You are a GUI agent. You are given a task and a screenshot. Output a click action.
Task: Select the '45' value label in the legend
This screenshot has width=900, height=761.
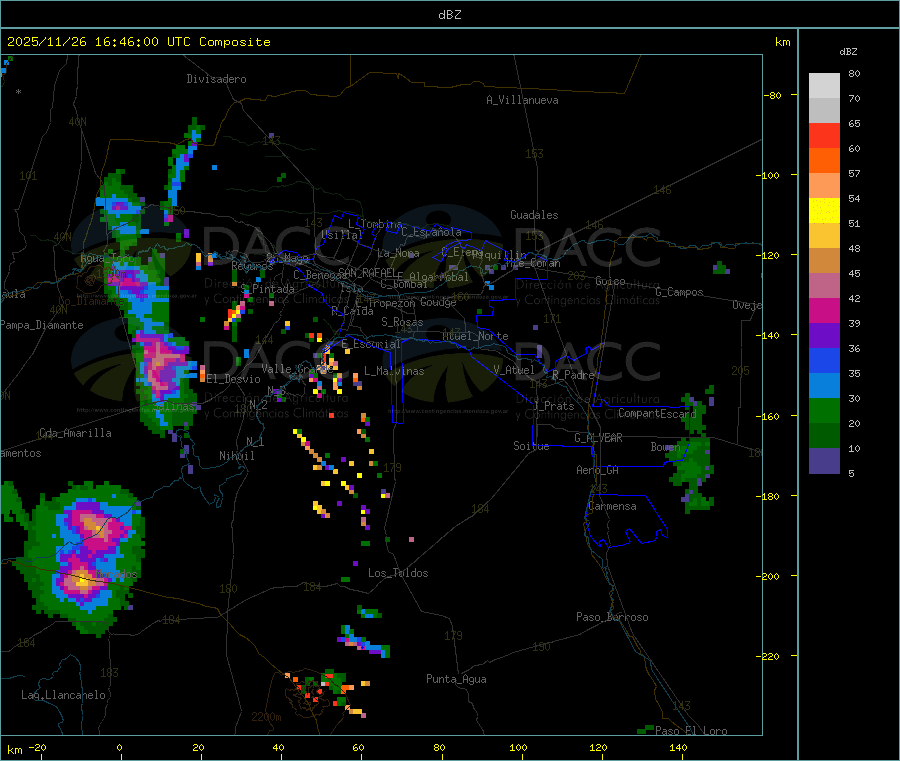pos(854,273)
